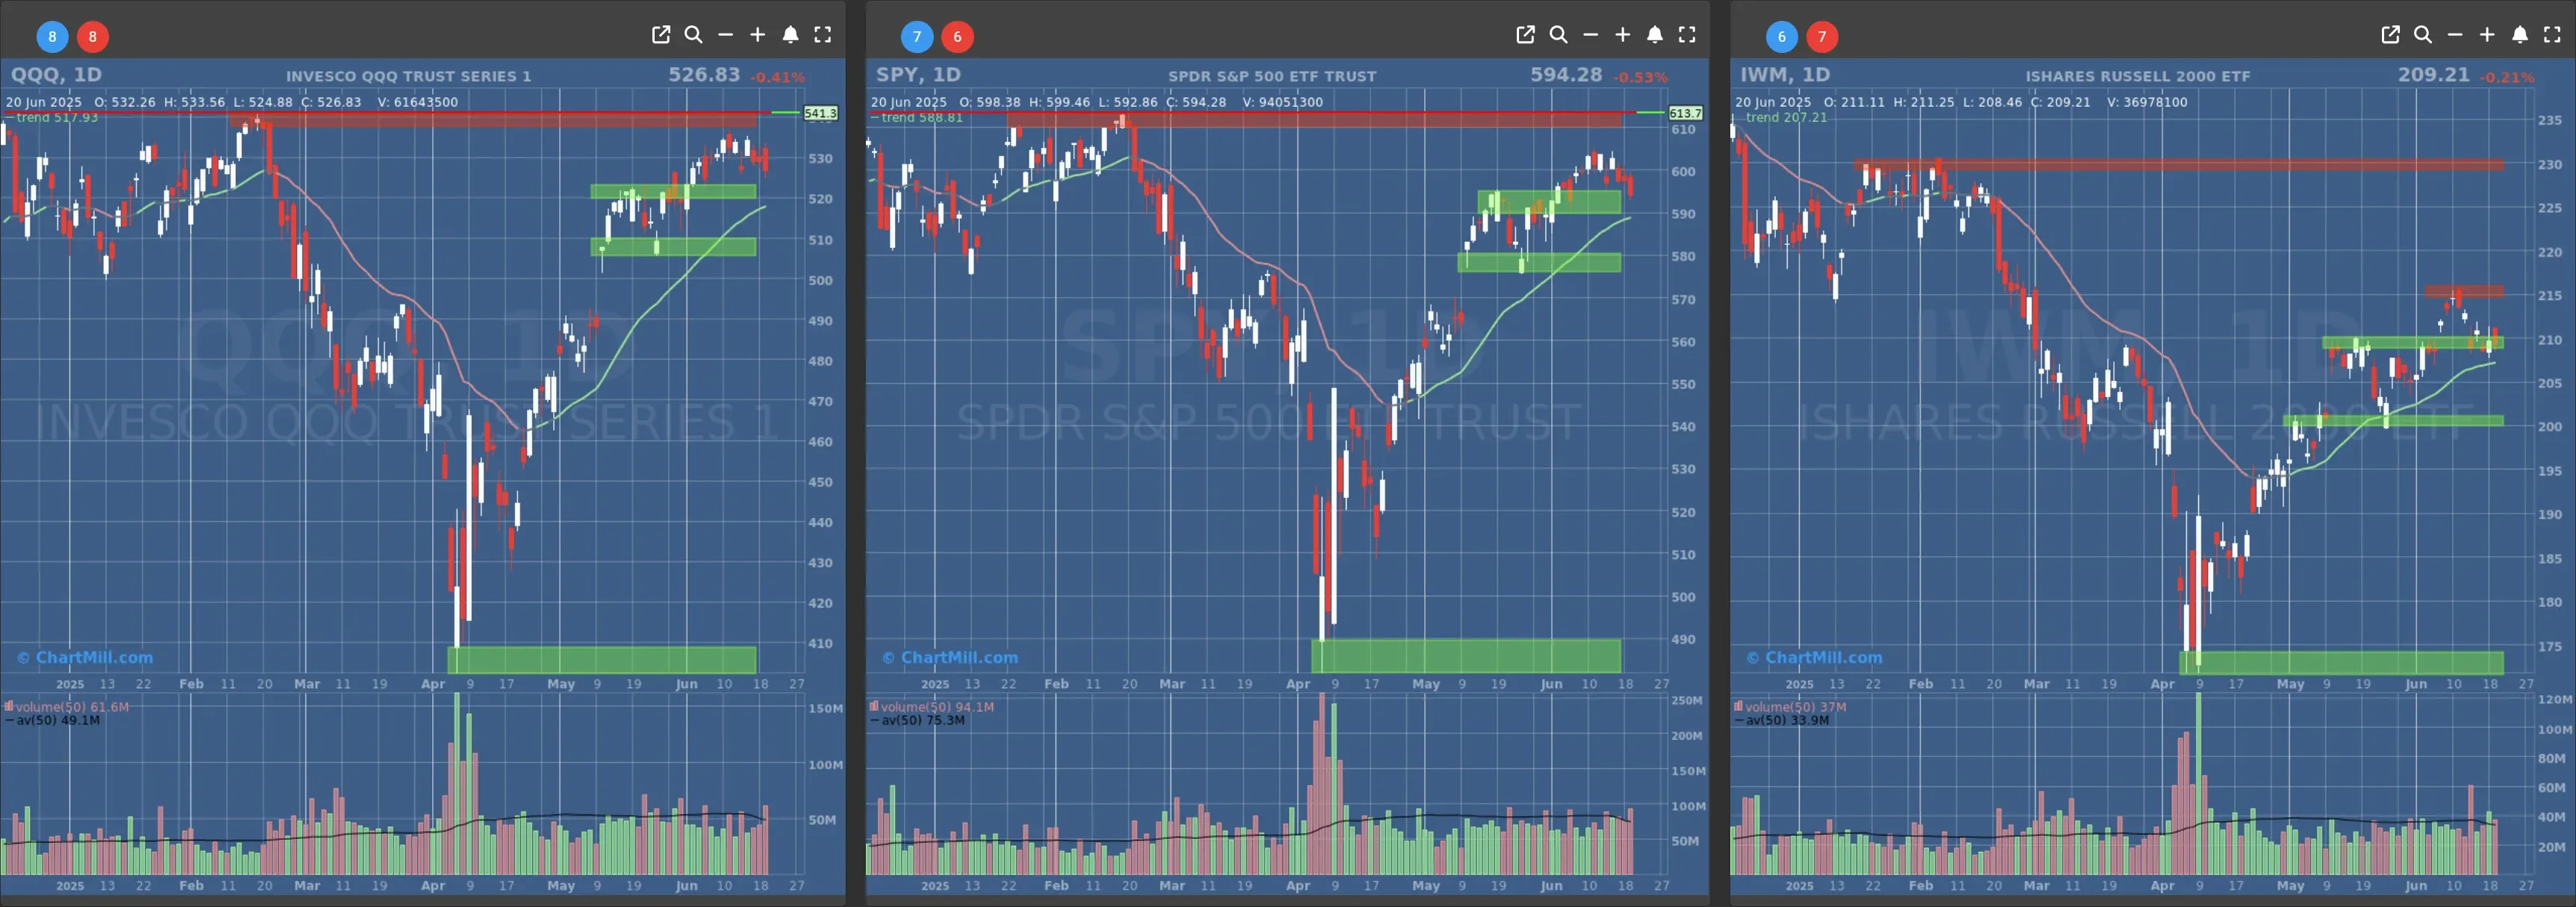Click the -0.21% change on IWM
This screenshot has height=907, width=2576.
pos(2506,77)
